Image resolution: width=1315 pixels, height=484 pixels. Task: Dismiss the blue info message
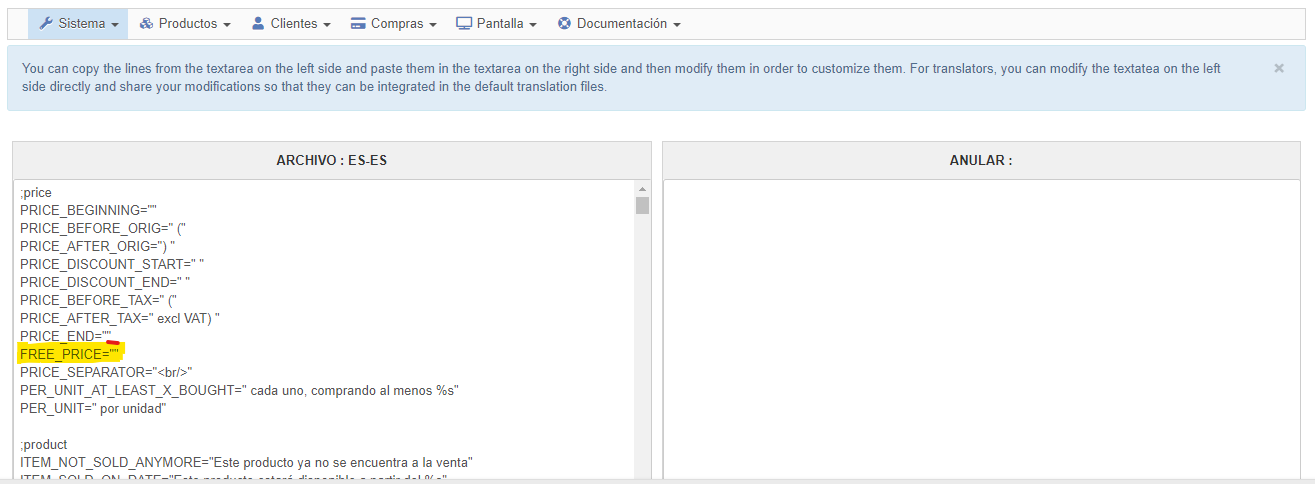coord(1279,68)
